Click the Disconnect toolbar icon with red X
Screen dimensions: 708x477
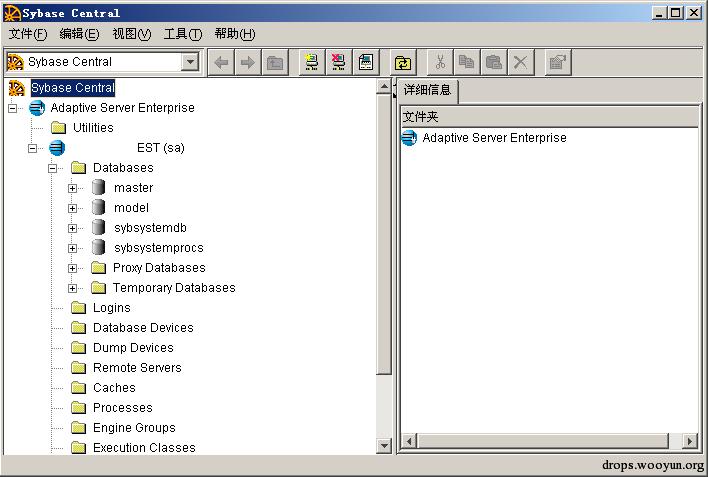tap(339, 62)
